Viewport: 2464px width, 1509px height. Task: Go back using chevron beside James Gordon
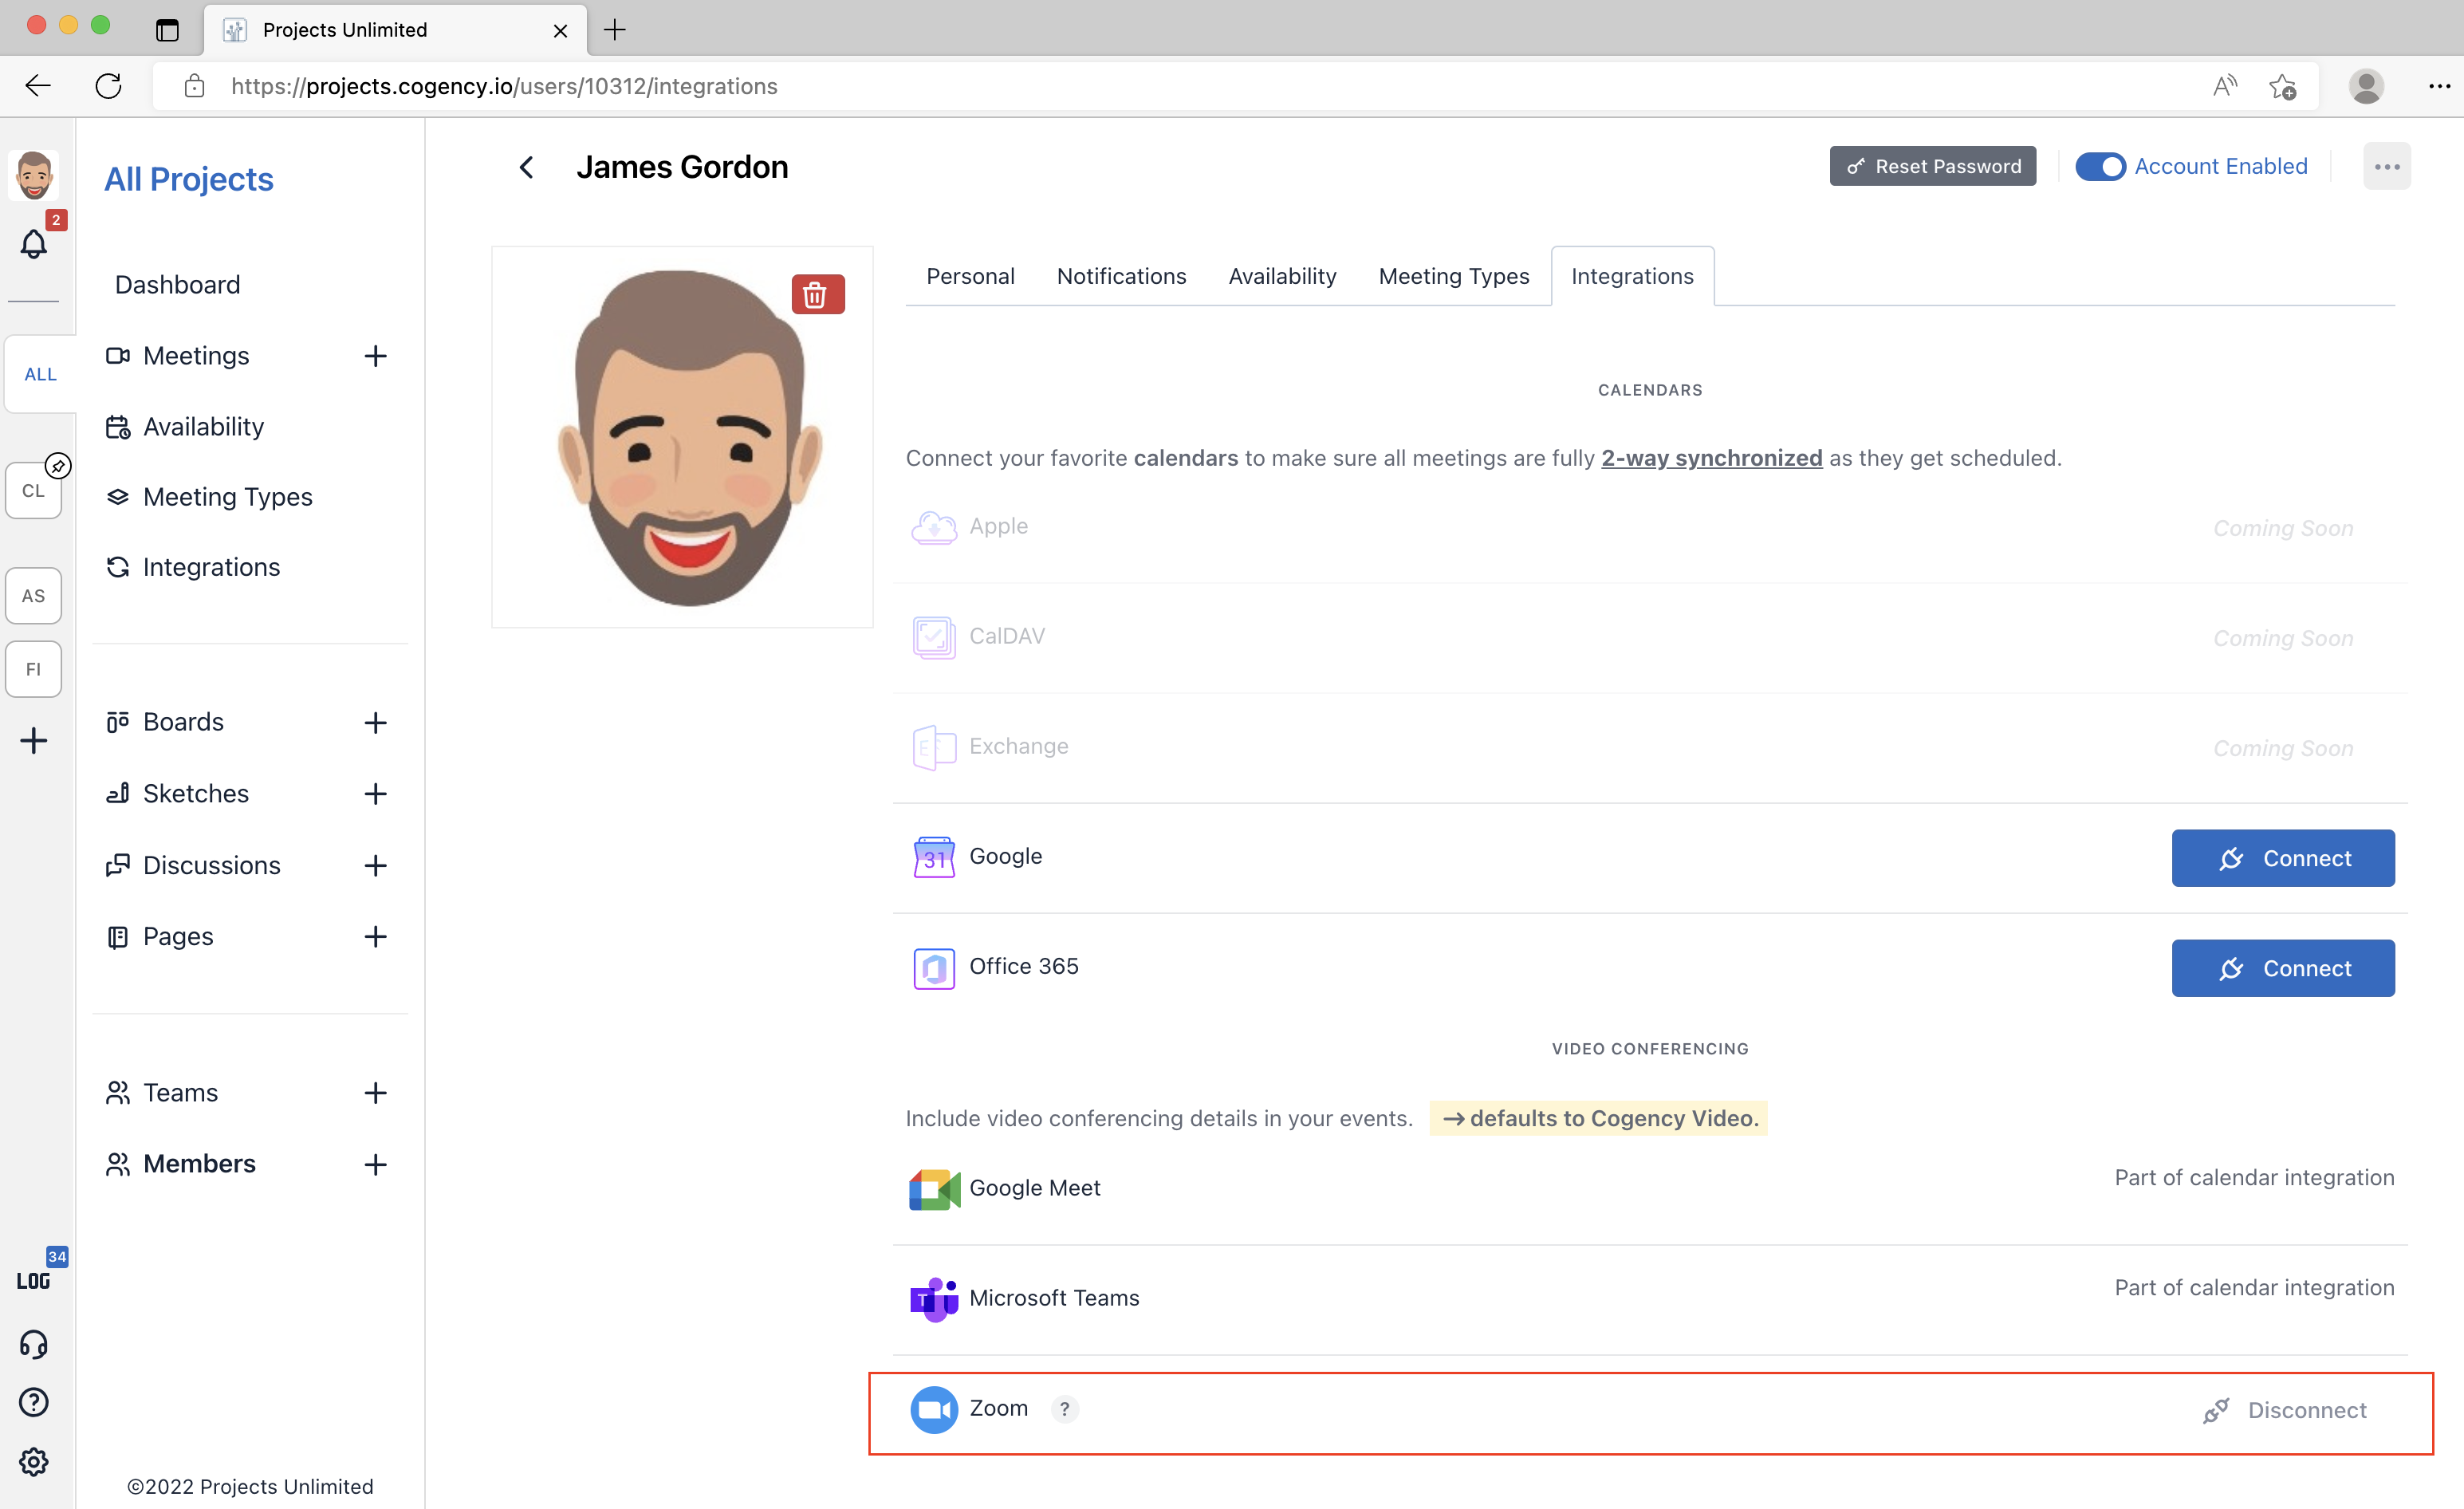(527, 167)
